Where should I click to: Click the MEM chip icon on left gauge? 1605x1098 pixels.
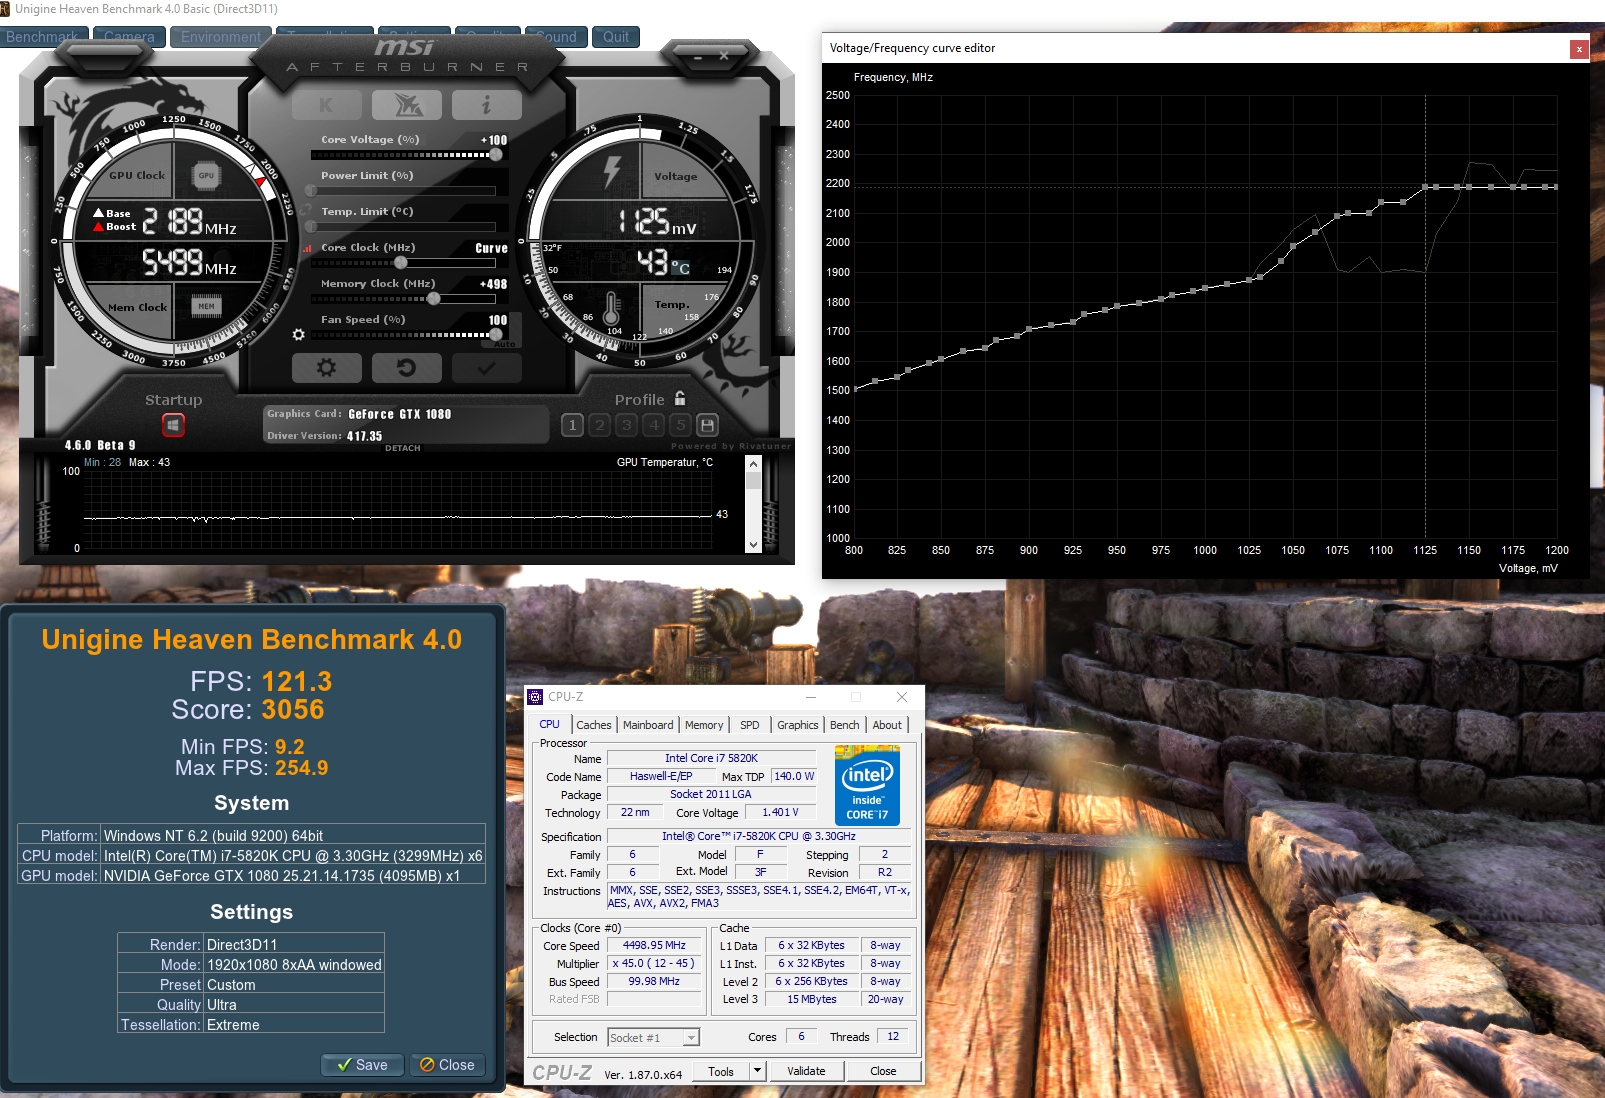click(205, 306)
